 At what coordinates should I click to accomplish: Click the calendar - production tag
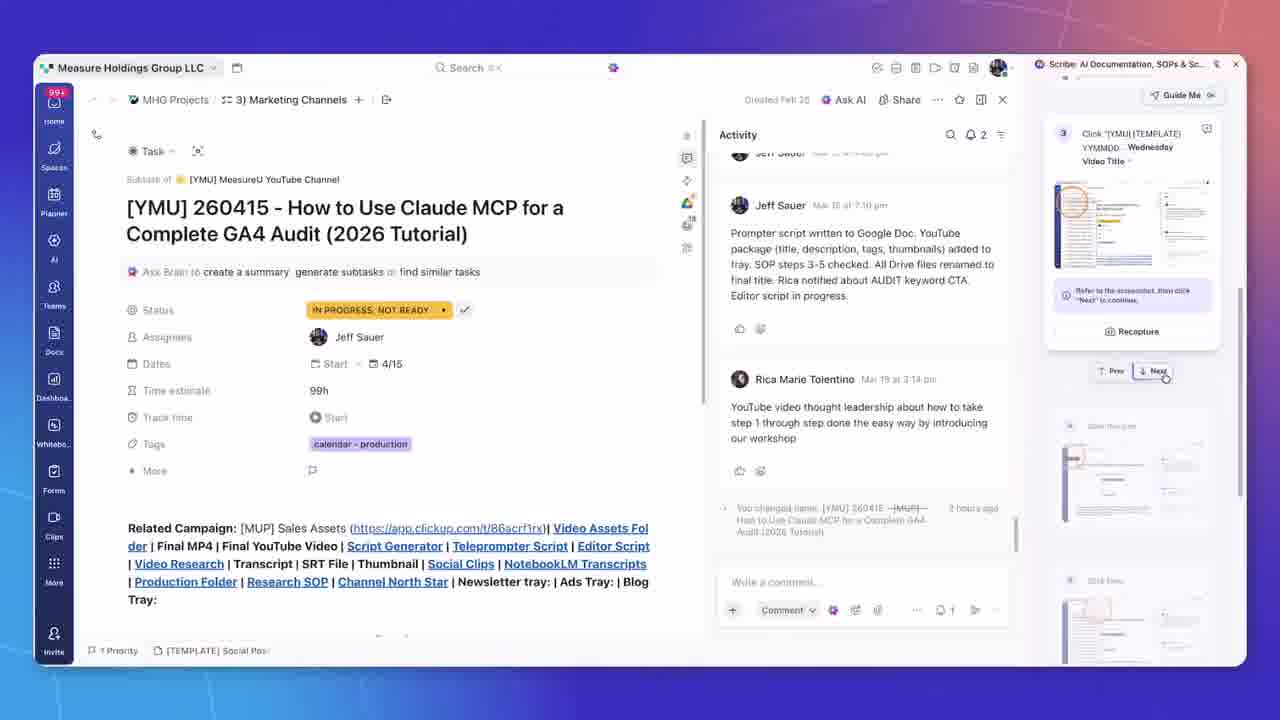360,444
